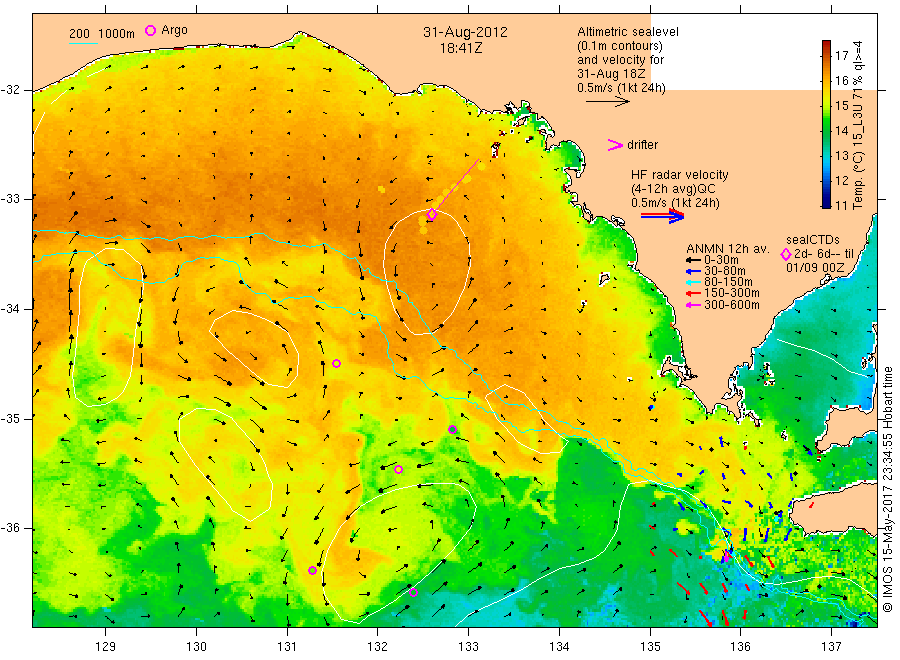900x660 pixels.
Task: Click the 'drifter' legend label
Action: pos(642,145)
